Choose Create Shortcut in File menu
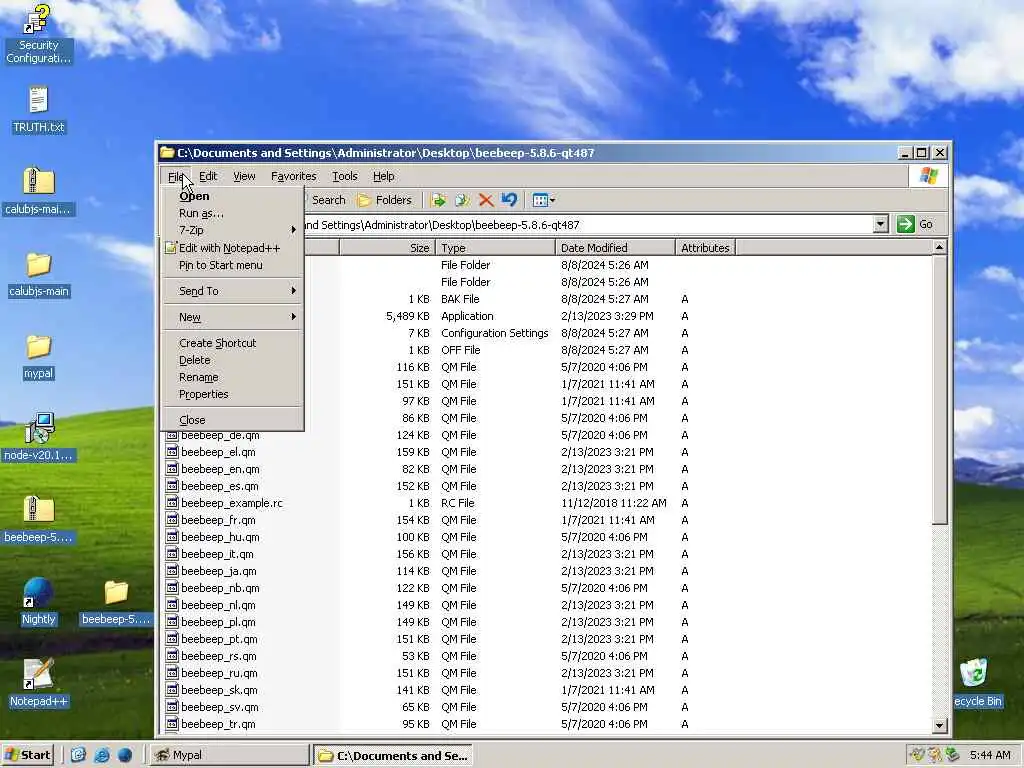Viewport: 1024px width, 768px height. [232, 343]
